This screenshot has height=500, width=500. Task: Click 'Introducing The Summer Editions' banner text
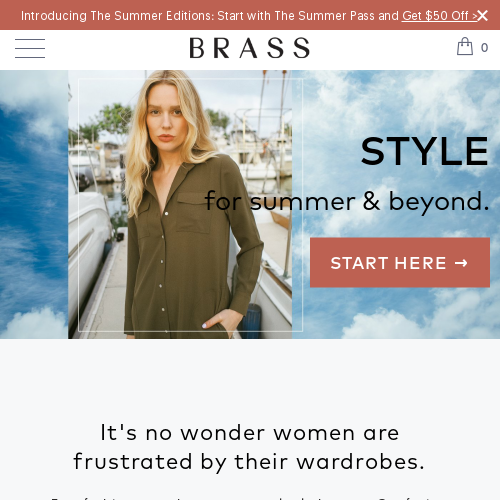click(x=117, y=16)
